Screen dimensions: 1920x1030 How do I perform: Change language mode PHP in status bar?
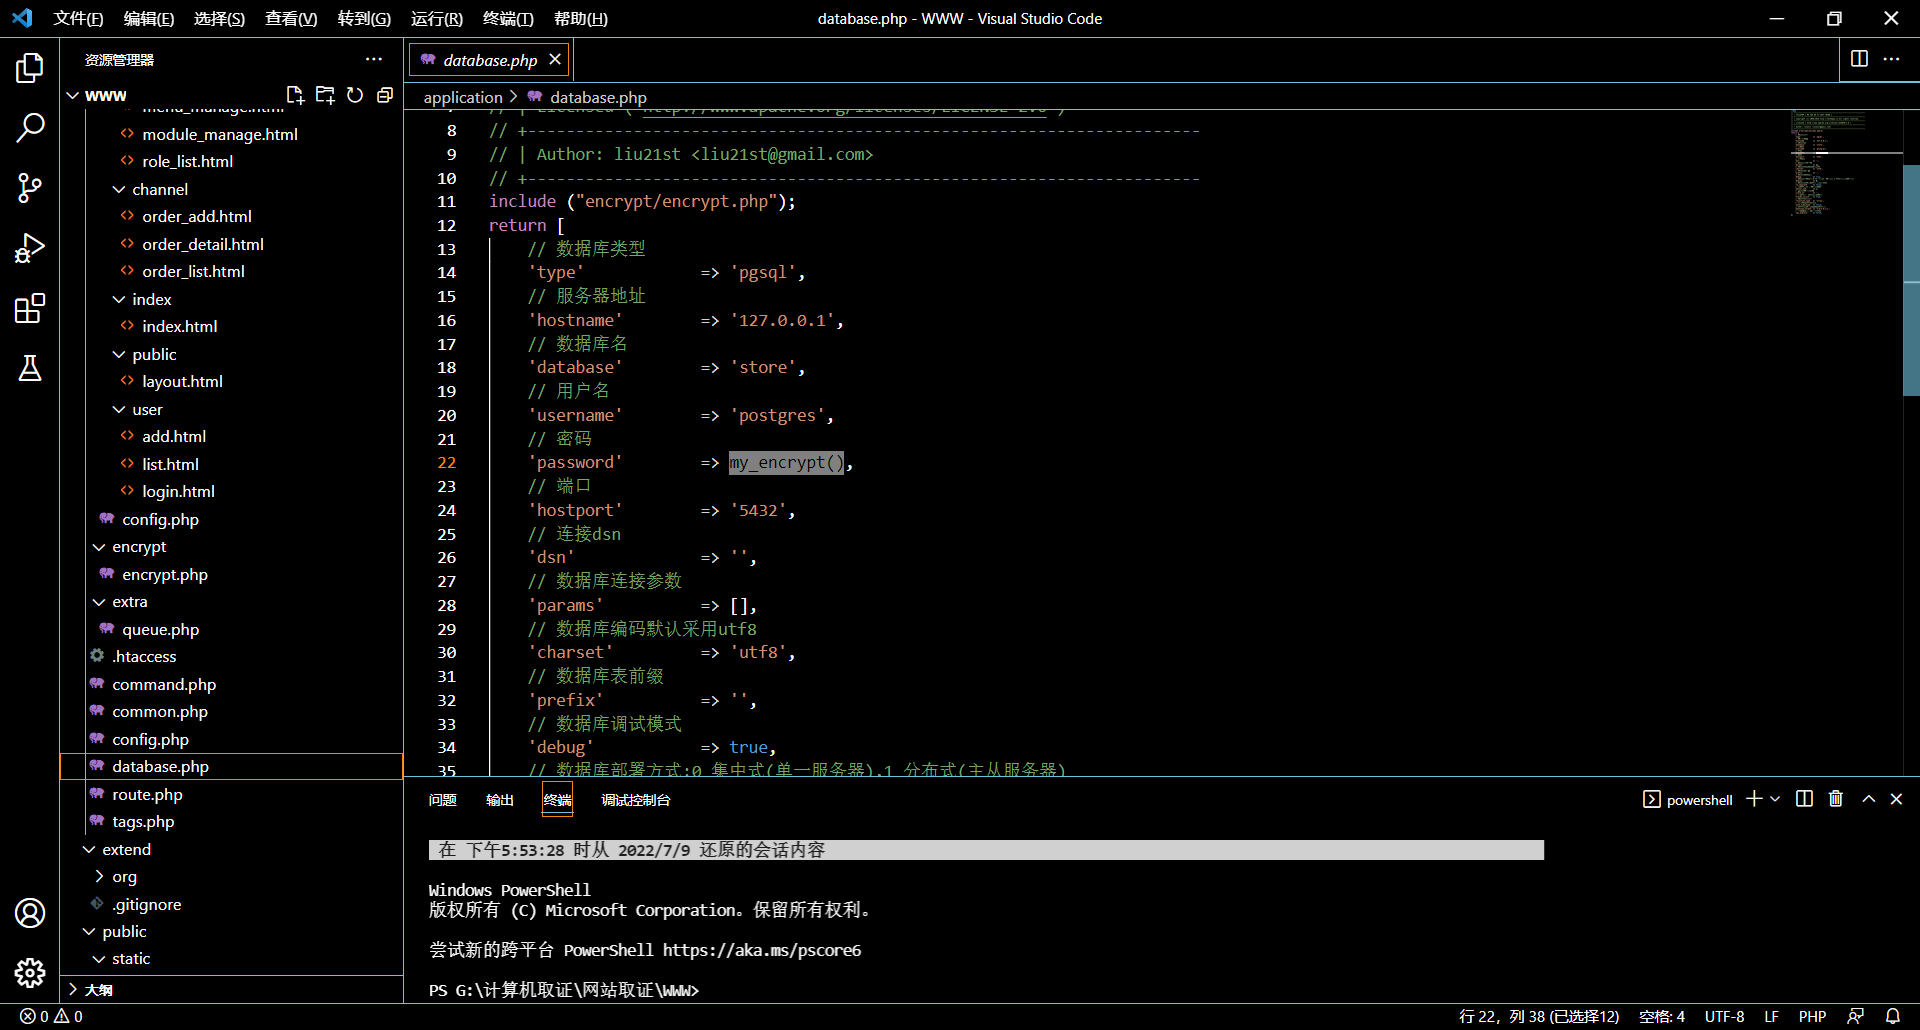pyautogui.click(x=1812, y=1016)
